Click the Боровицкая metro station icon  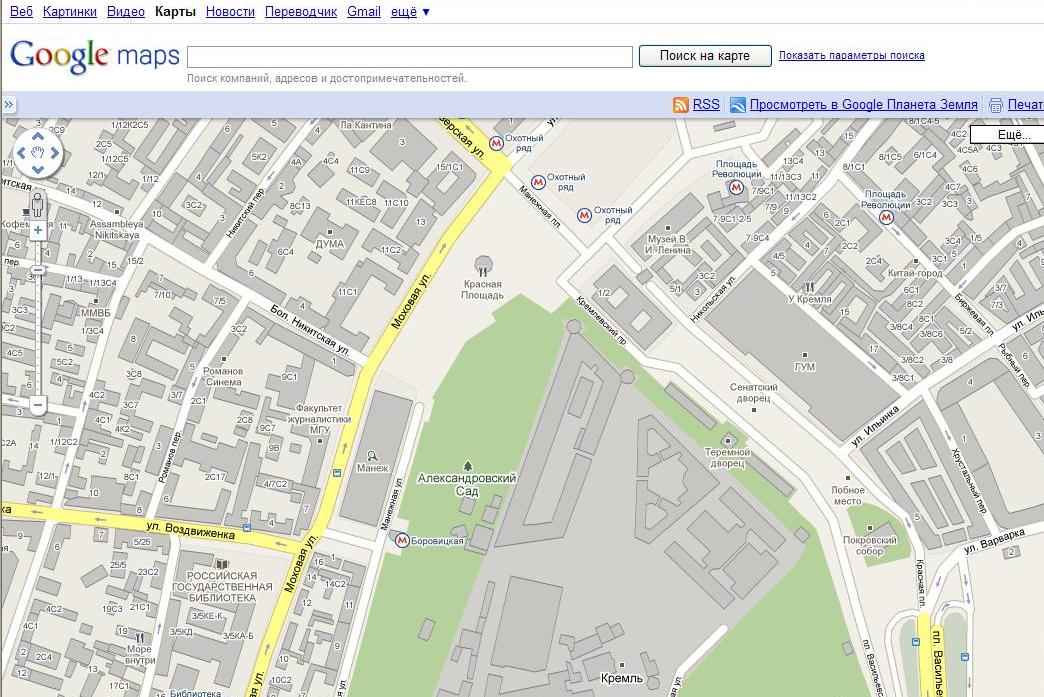click(401, 540)
